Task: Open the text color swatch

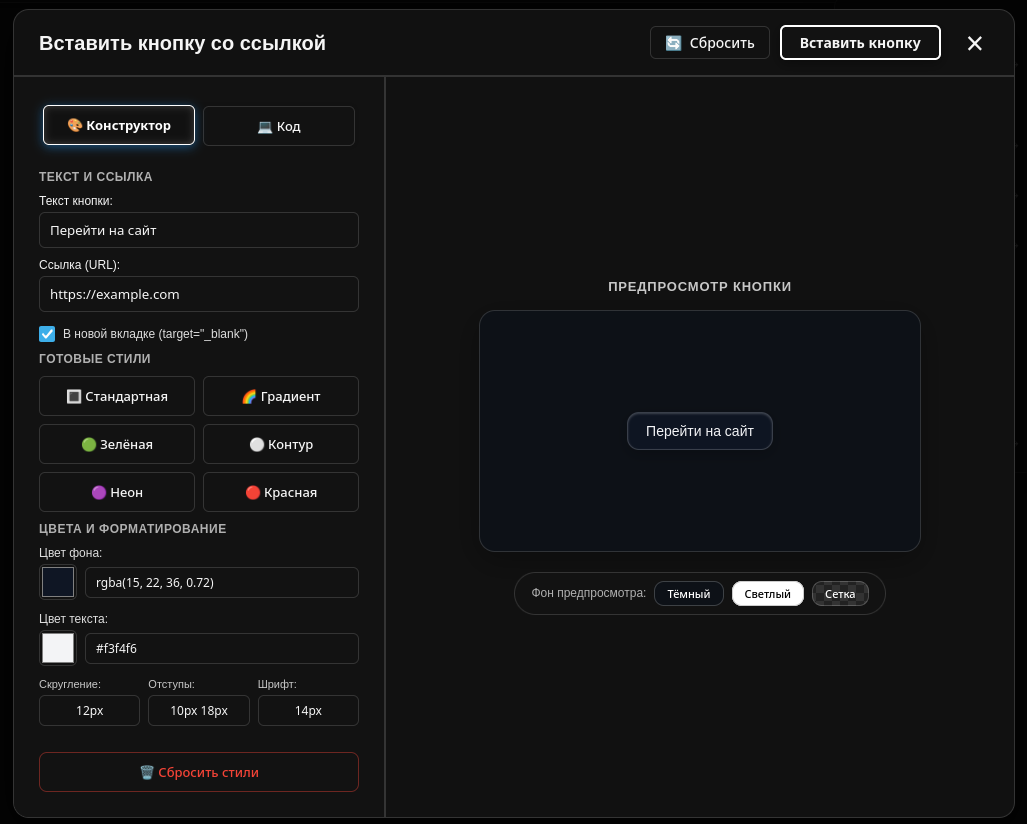Action: pos(58,648)
